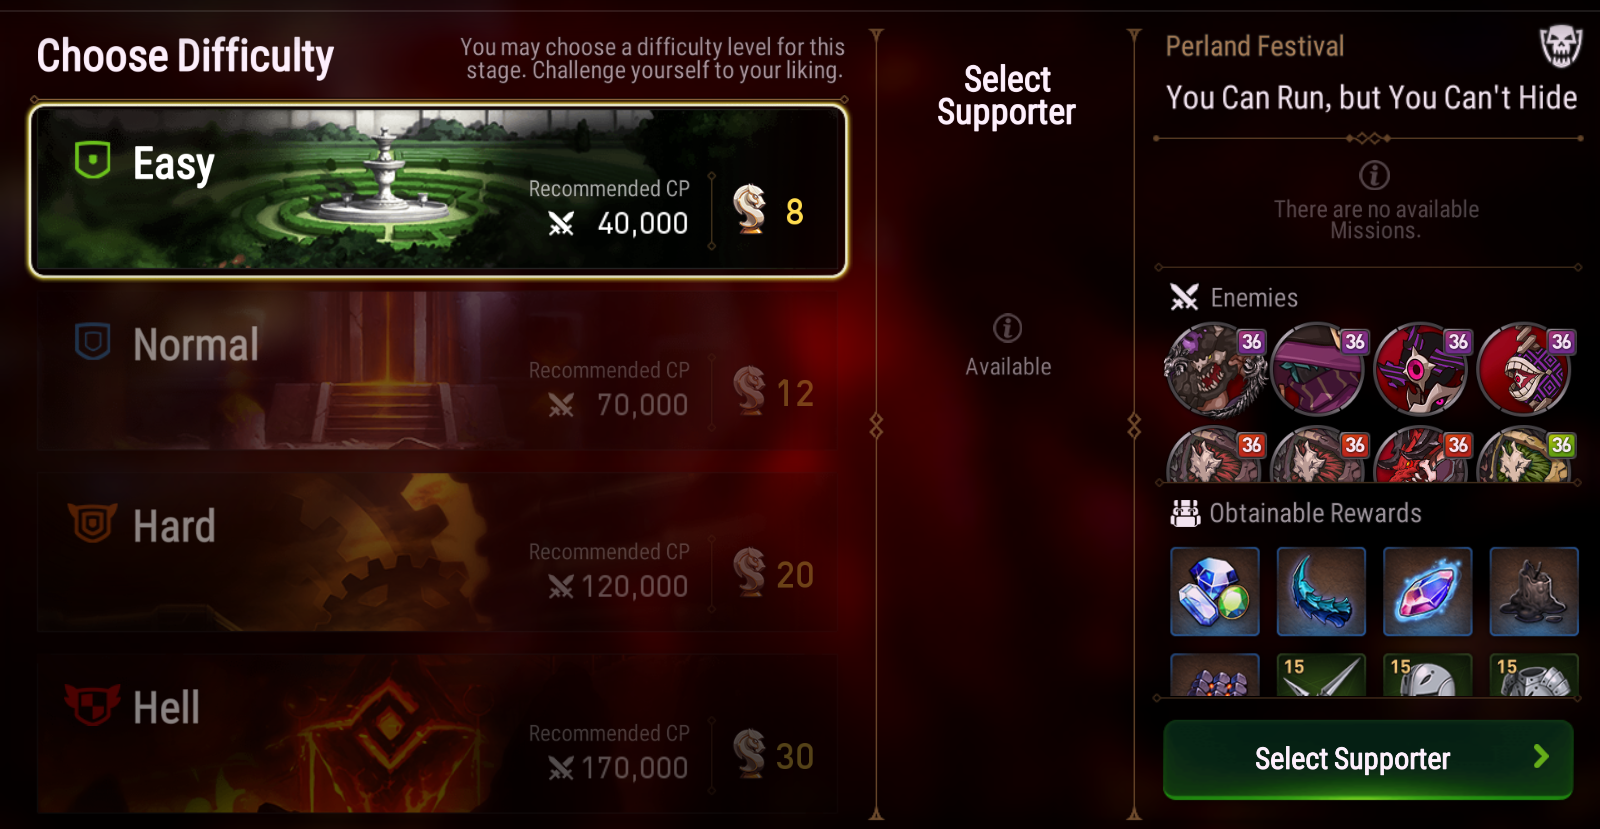Inspect the level 15 helmet reward
The width and height of the screenshot is (1600, 829).
pos(1427,675)
